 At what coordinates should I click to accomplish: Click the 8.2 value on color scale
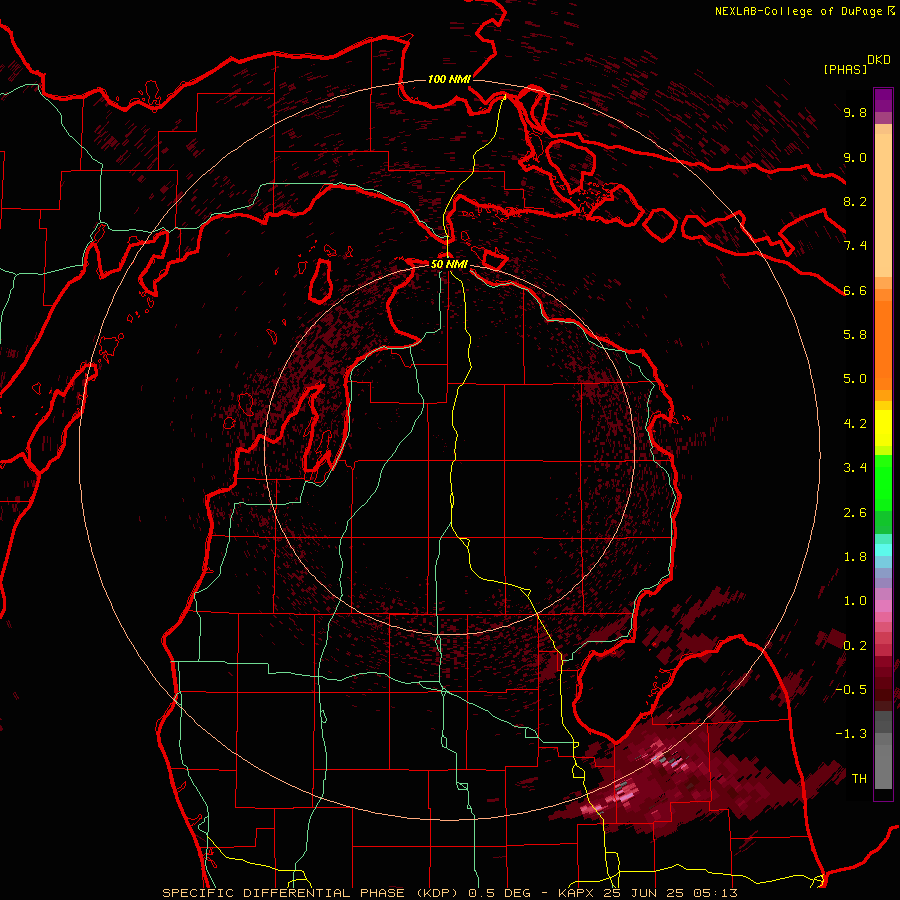click(855, 201)
